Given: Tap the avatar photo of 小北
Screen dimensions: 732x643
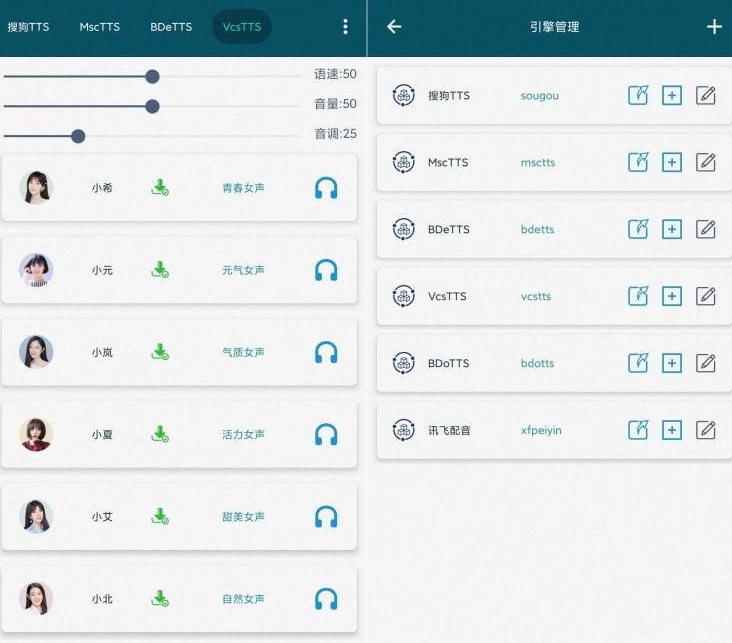Looking at the screenshot, I should click(36, 599).
